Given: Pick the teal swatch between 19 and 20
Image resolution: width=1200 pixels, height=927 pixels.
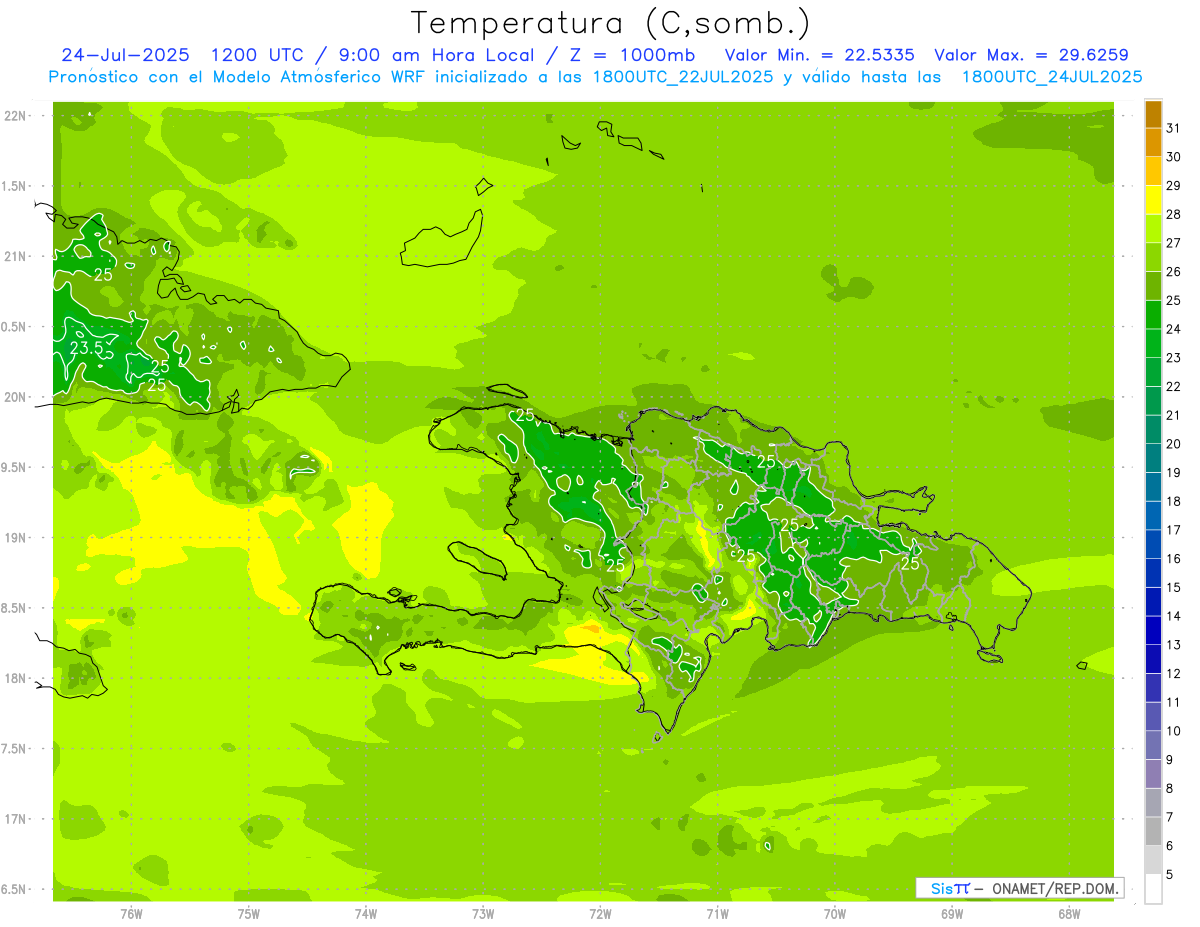Looking at the screenshot, I should tap(1153, 458).
